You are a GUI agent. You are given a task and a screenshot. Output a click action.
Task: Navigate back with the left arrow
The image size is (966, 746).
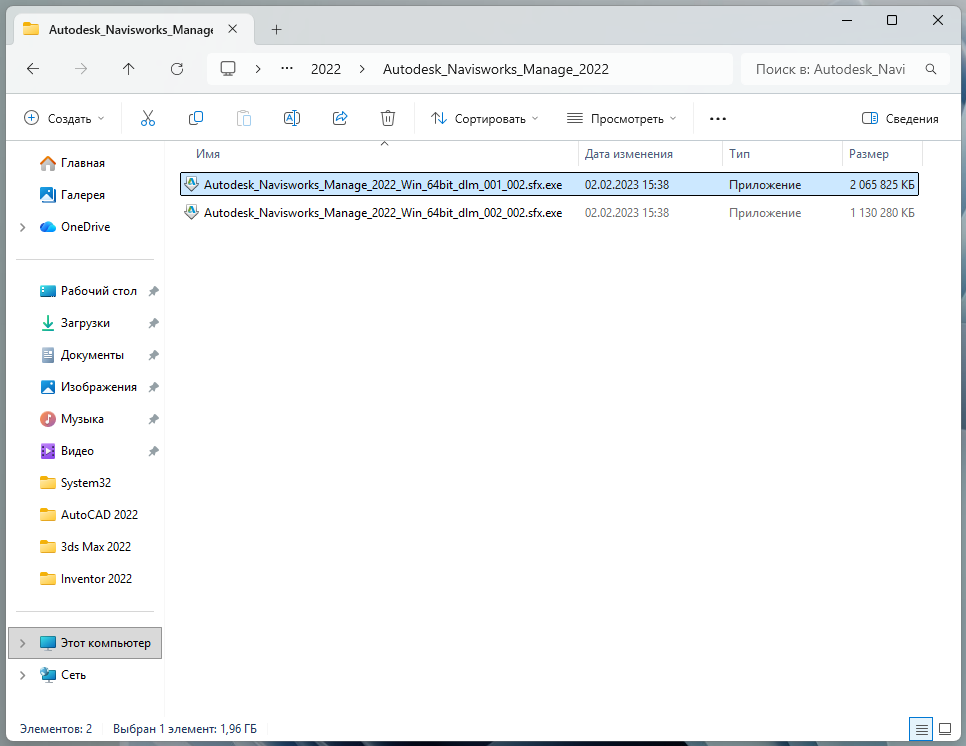coord(33,69)
